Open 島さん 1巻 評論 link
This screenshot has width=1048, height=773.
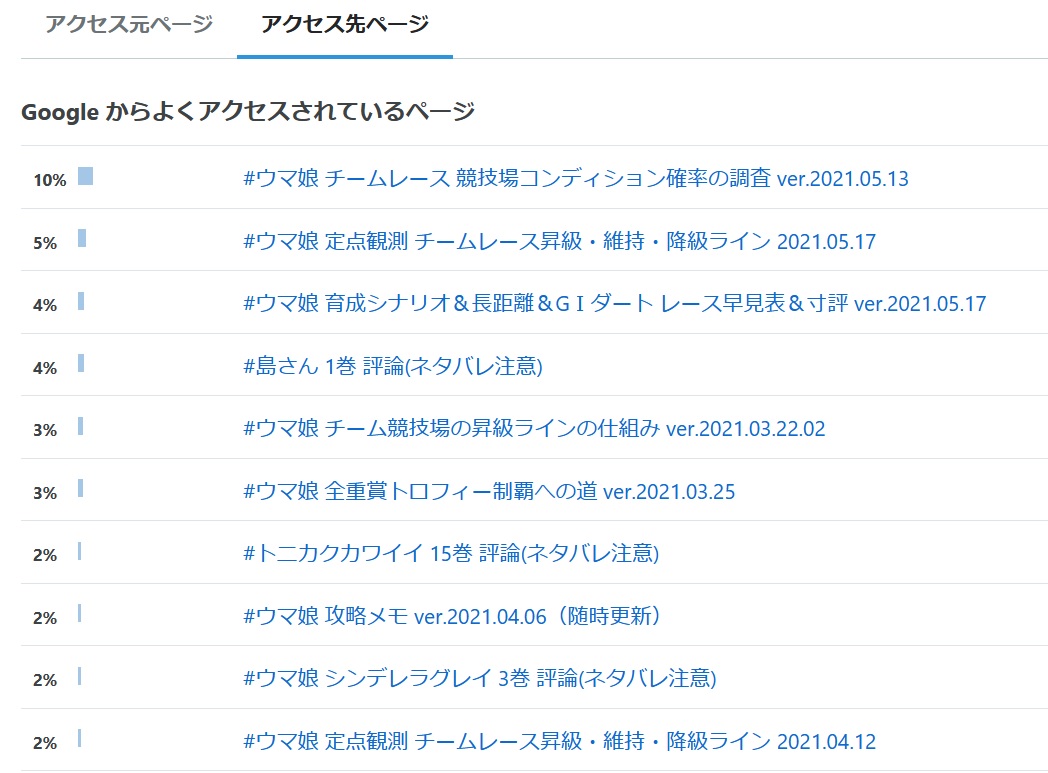392,365
